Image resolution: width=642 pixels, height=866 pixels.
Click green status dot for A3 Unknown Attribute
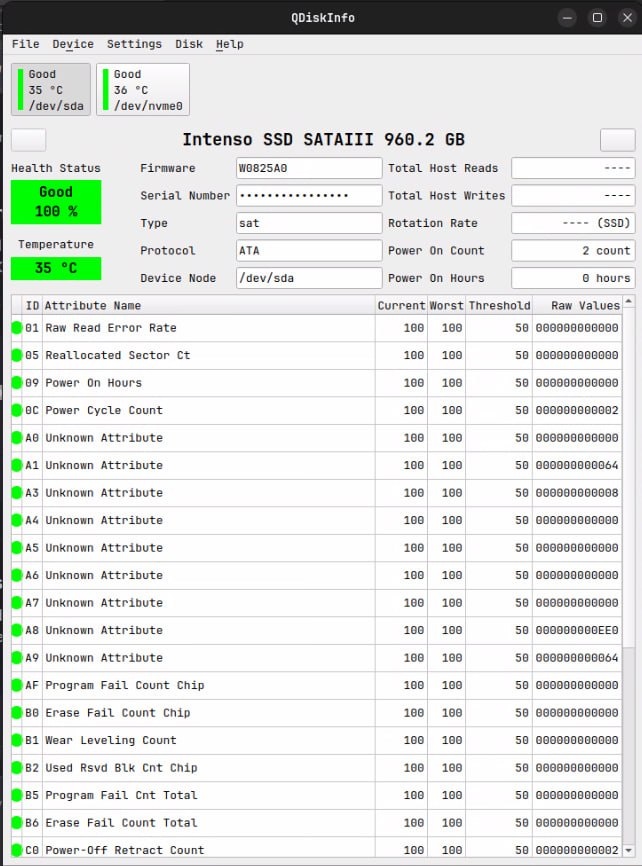click(17, 493)
